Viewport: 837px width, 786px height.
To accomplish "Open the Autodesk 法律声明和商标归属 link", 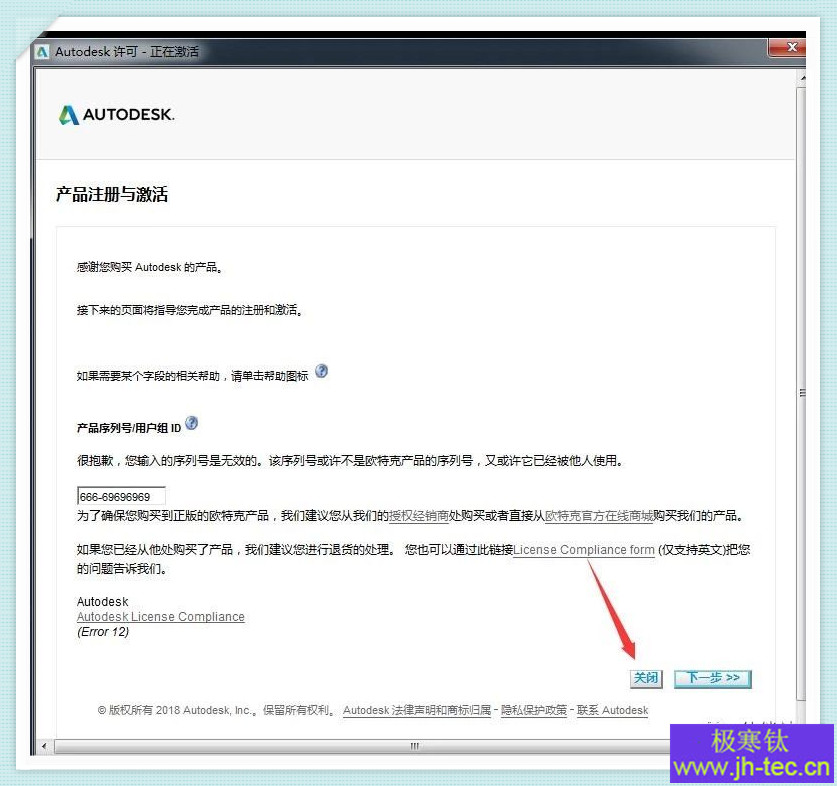I will 417,711.
